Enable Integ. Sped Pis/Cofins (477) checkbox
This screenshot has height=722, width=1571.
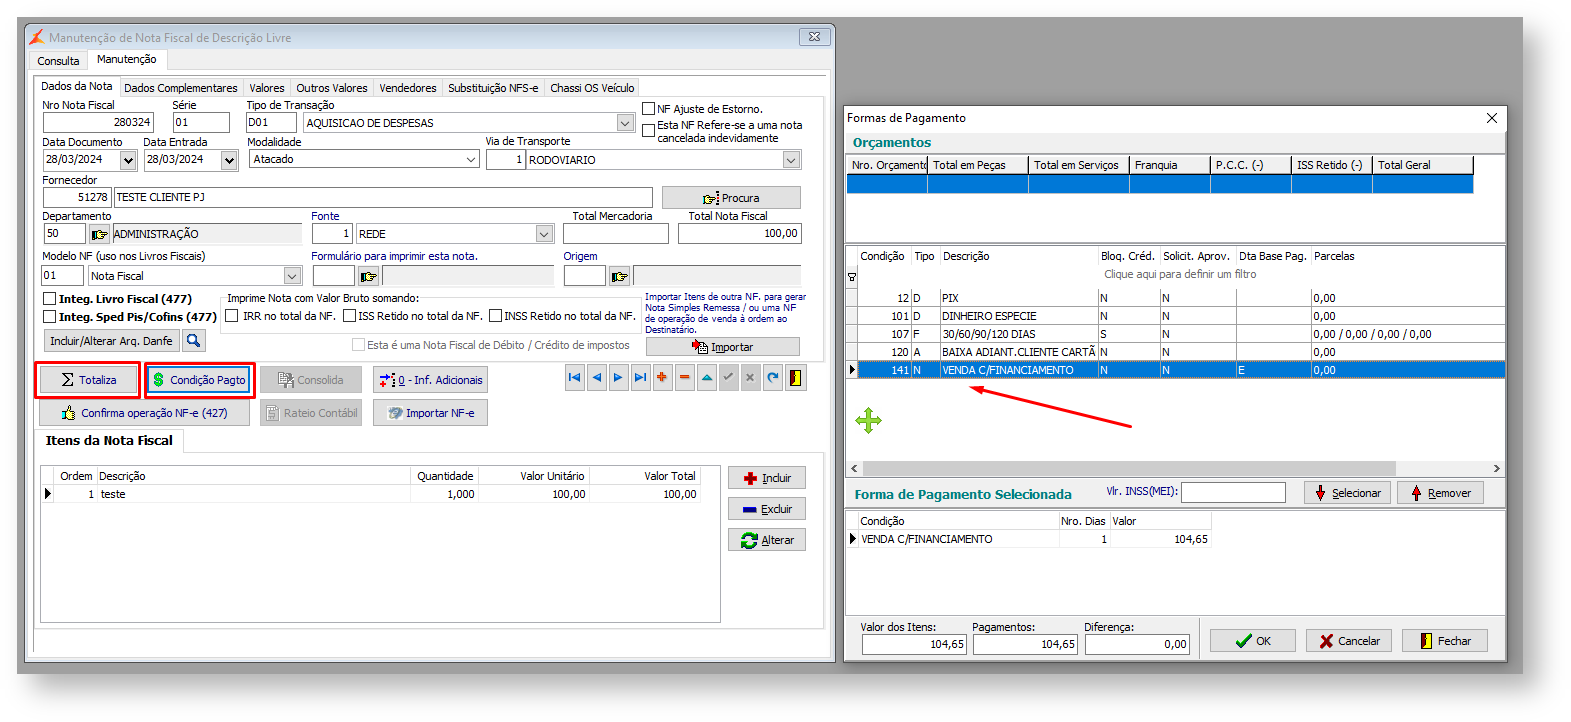tap(49, 317)
